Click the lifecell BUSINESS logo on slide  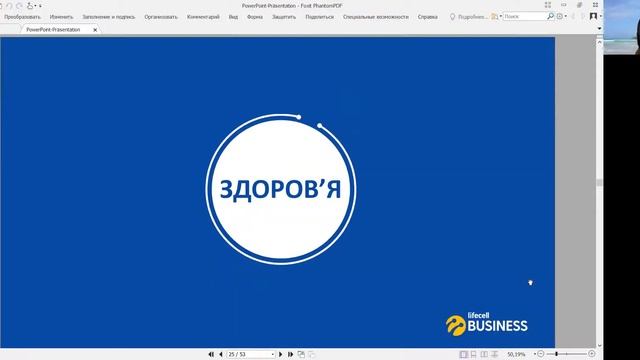pyautogui.click(x=487, y=324)
